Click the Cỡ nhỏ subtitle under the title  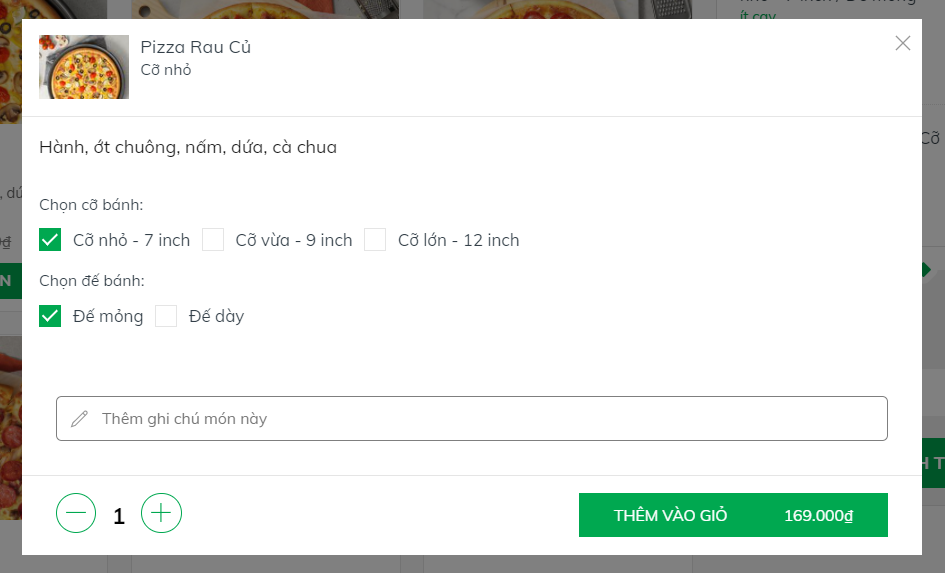pos(166,70)
